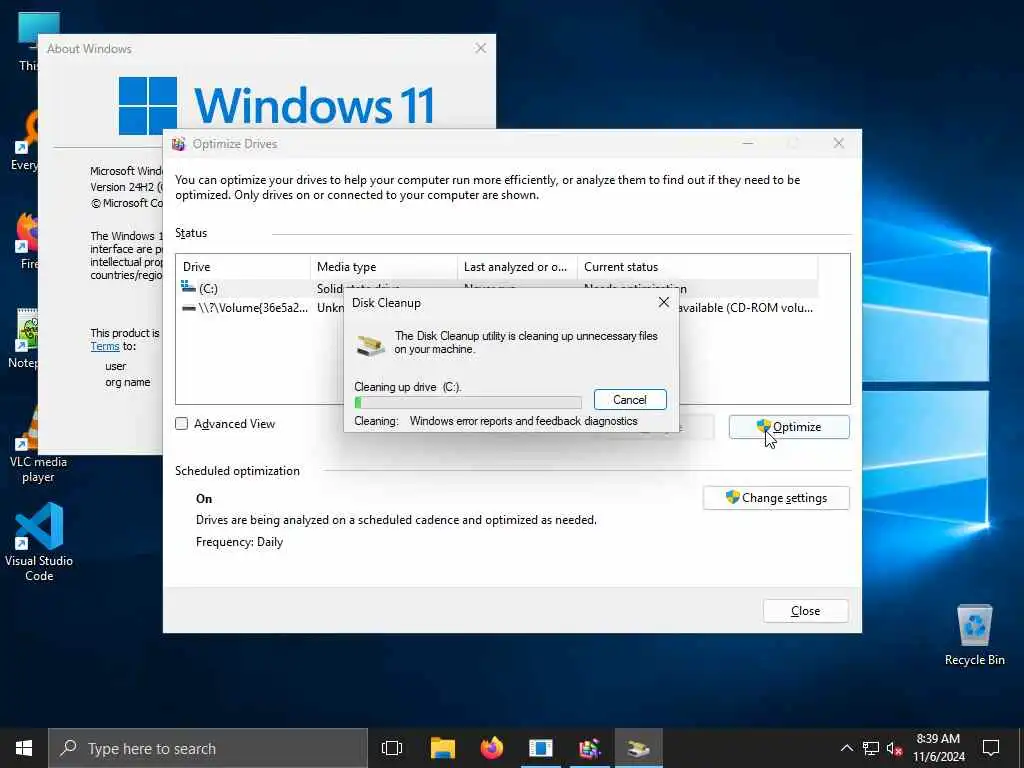The width and height of the screenshot is (1024, 768).
Task: Close the Optimize Drives window
Action: 839,143
